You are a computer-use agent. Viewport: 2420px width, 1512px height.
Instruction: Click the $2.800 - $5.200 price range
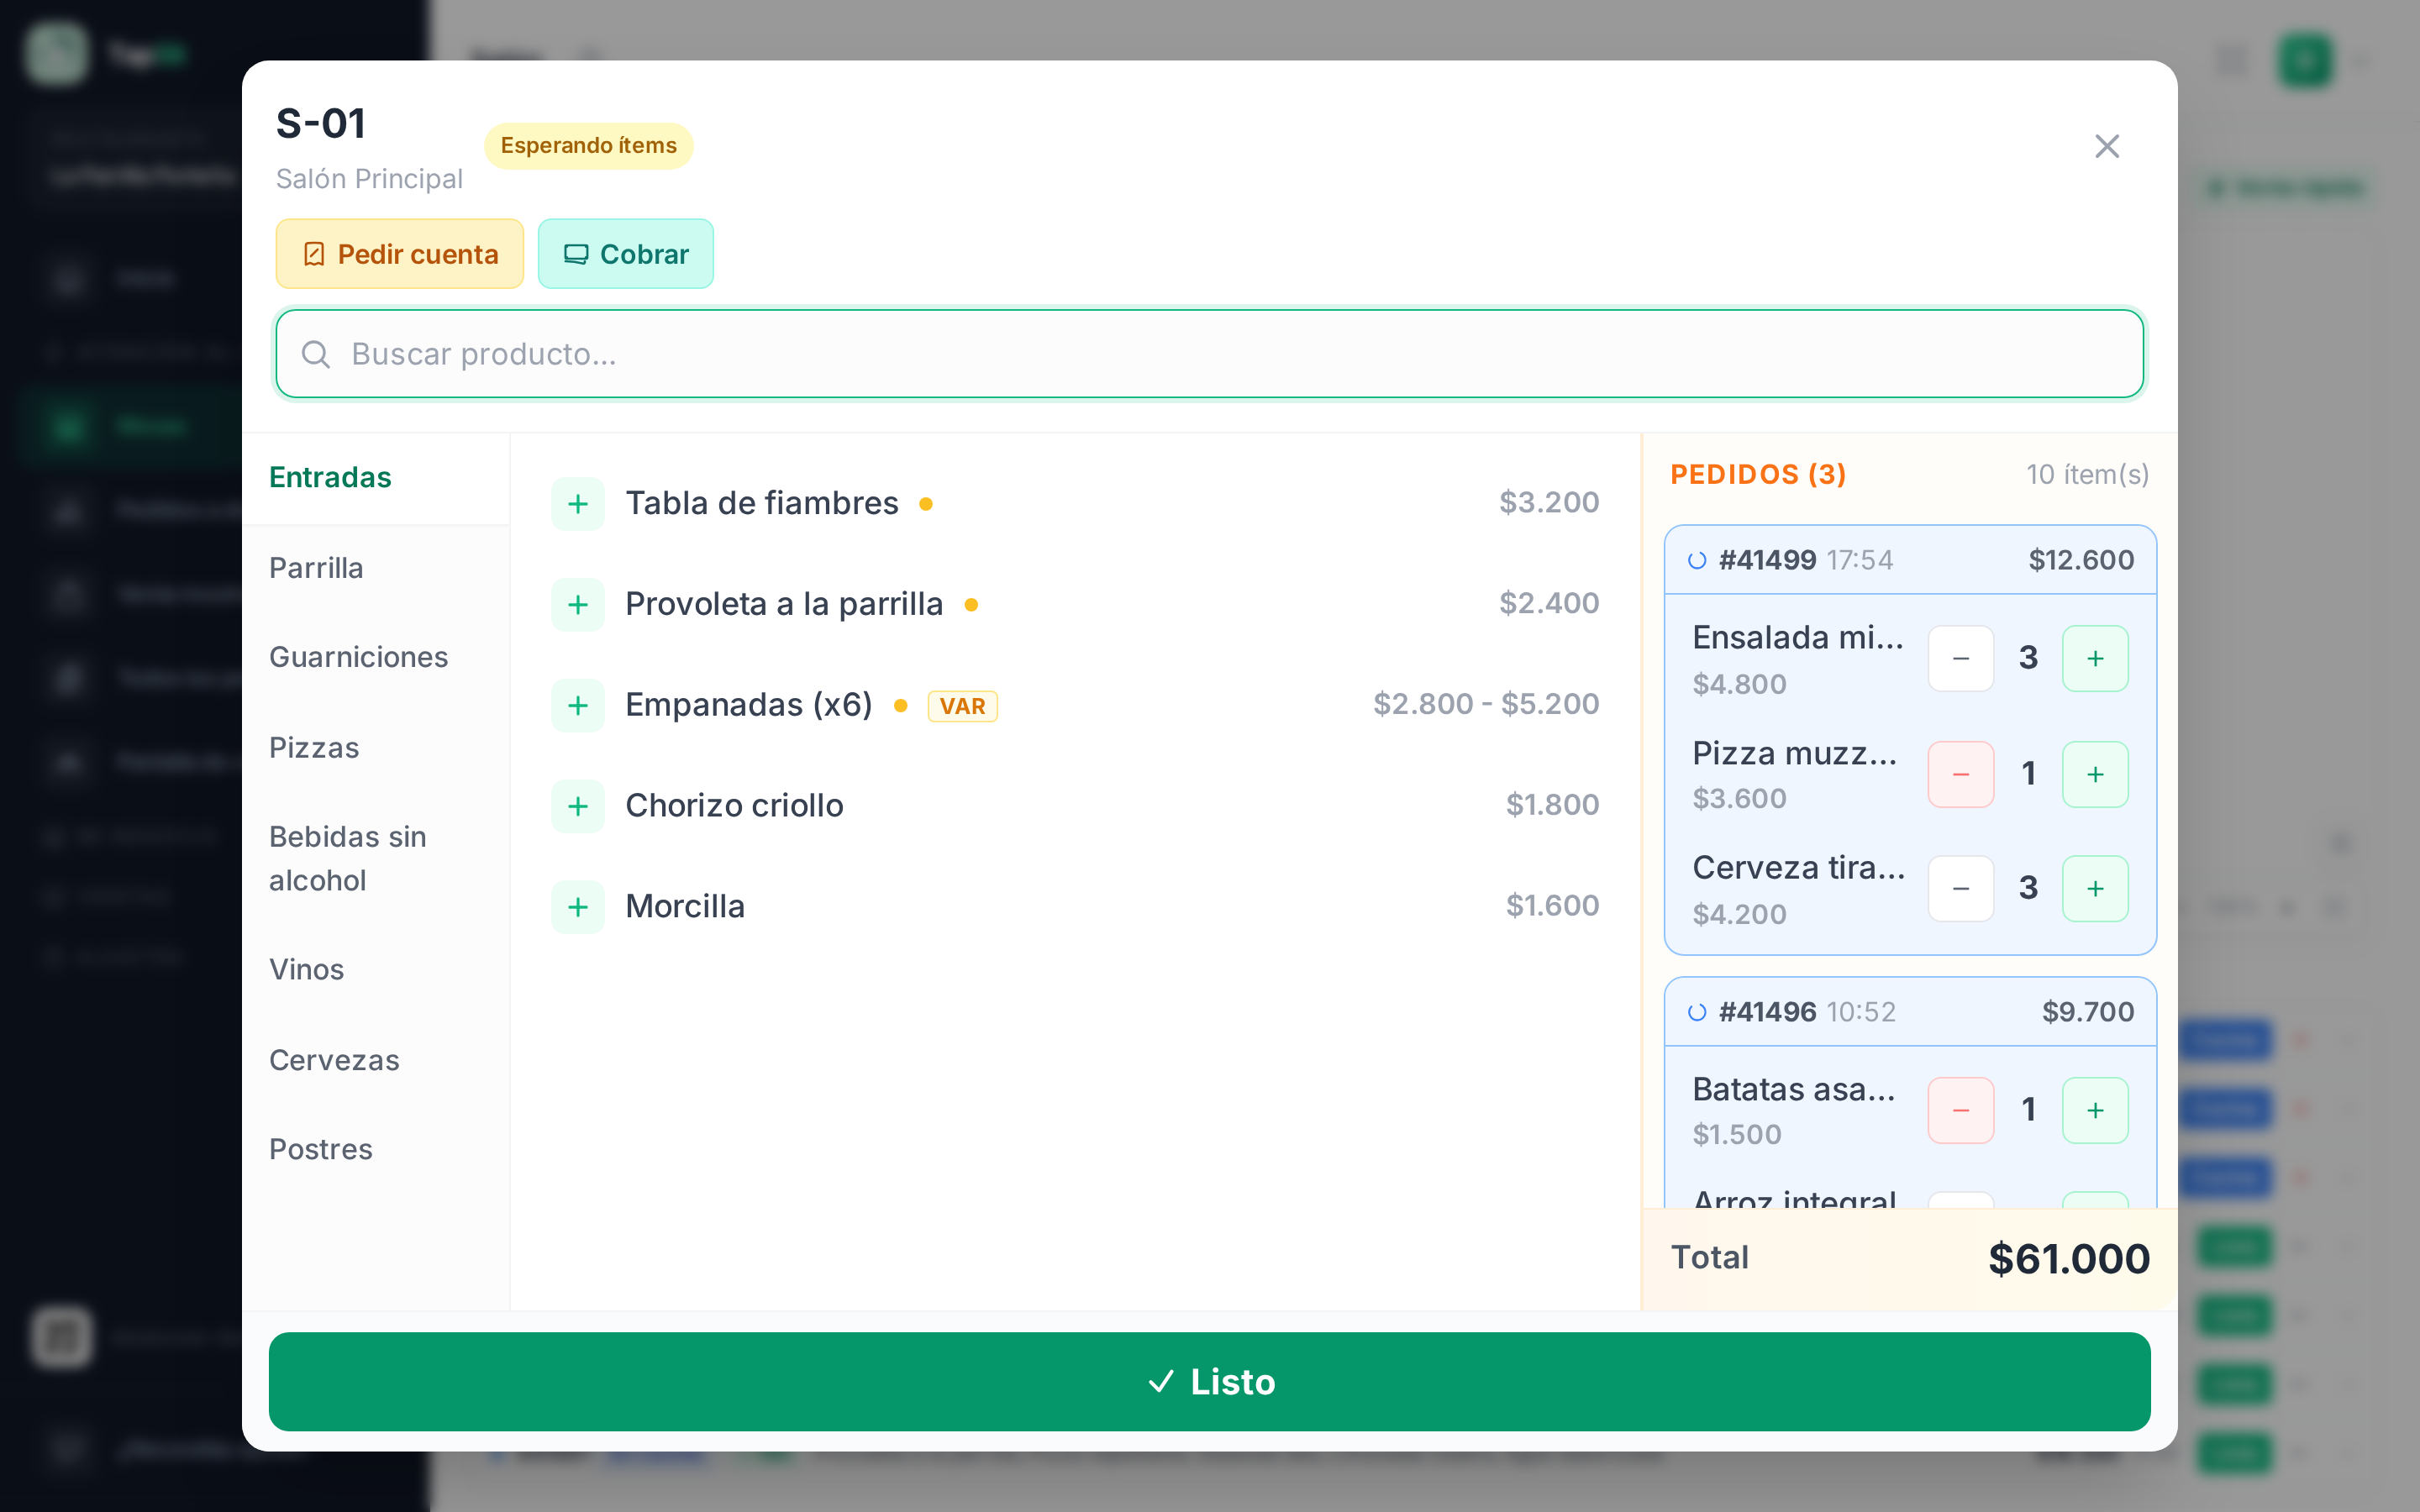pyautogui.click(x=1486, y=704)
